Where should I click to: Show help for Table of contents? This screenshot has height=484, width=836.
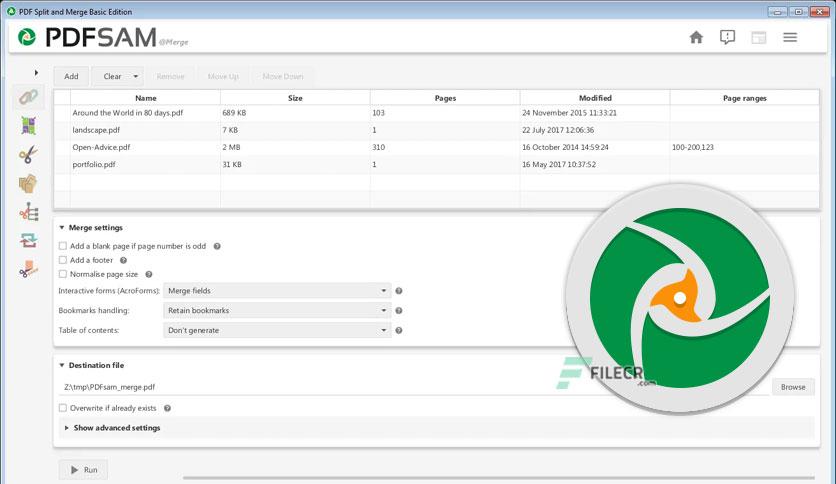click(x=398, y=330)
